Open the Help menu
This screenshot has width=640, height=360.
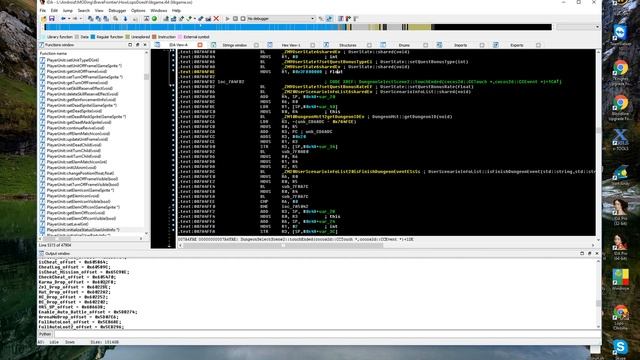tap(176, 11)
